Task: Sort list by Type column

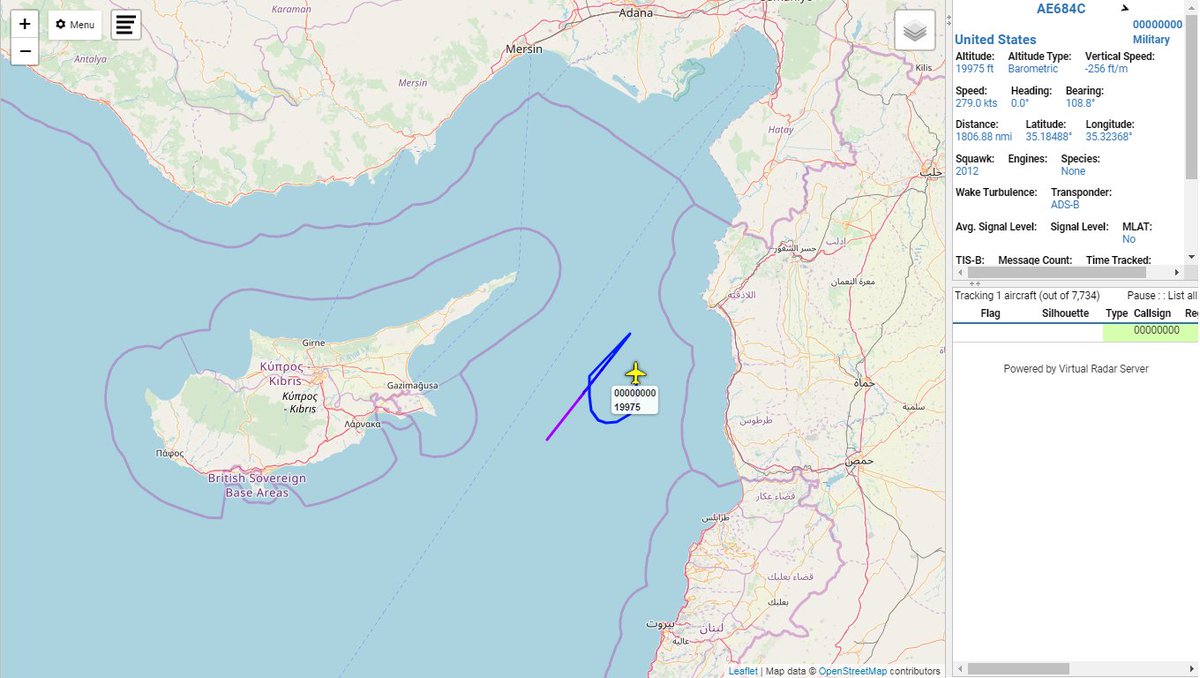Action: point(1116,313)
